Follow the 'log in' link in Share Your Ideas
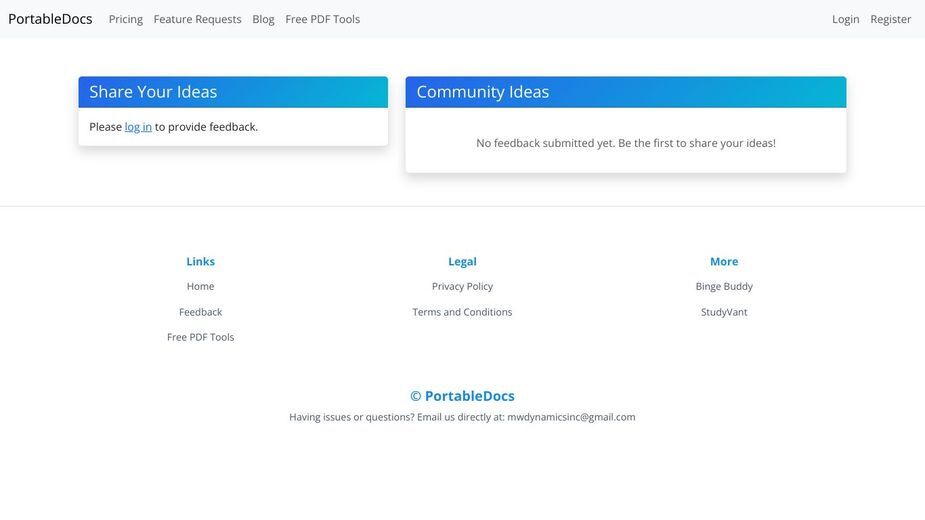 (x=138, y=127)
